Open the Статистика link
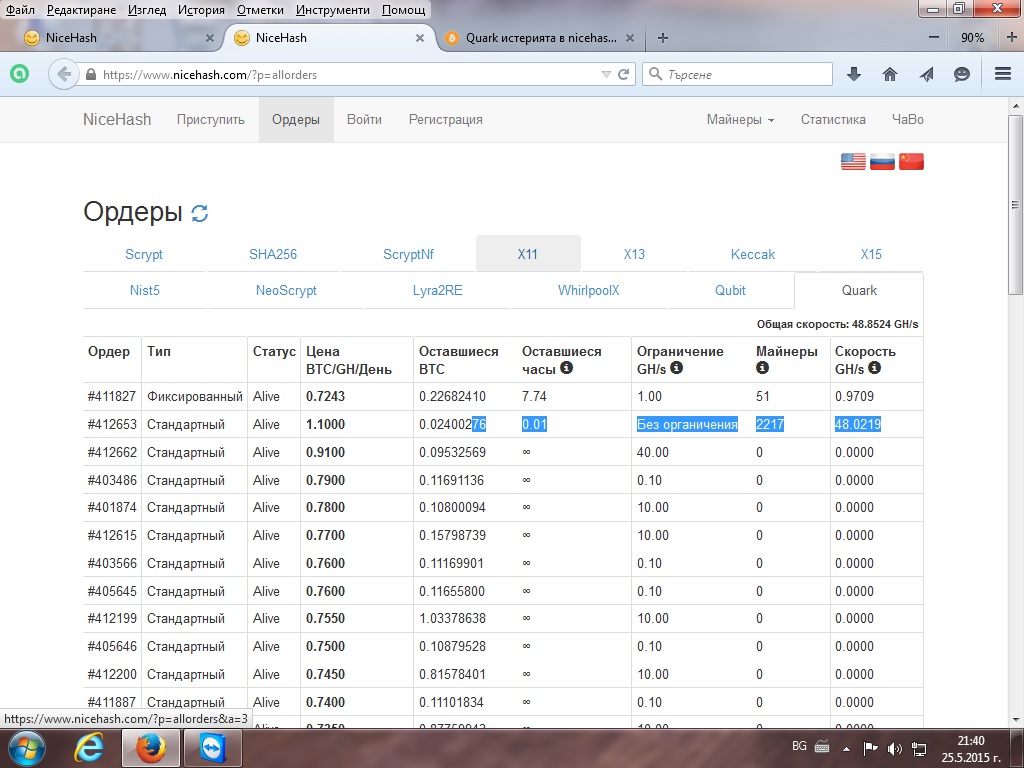The height and width of the screenshot is (768, 1024). [833, 120]
